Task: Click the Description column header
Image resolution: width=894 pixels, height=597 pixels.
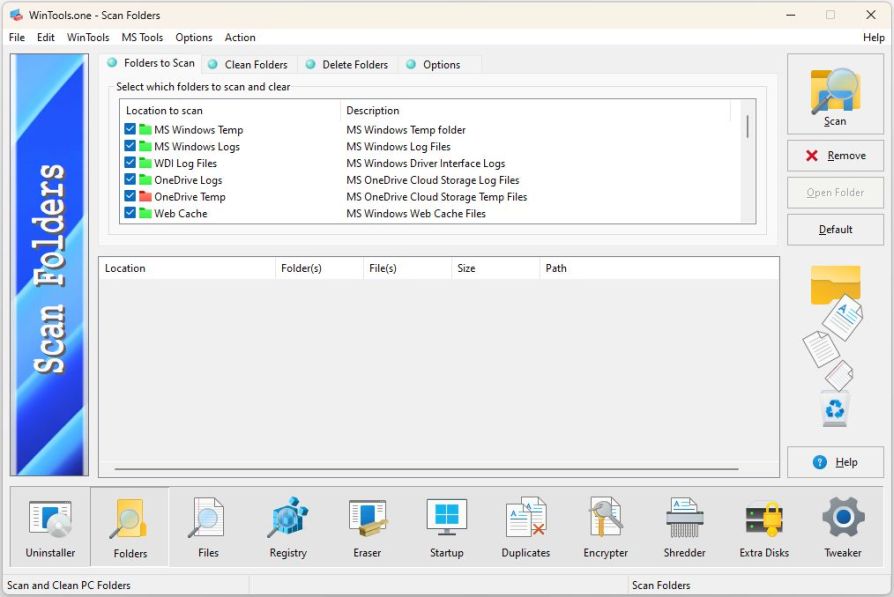Action: tap(535, 111)
